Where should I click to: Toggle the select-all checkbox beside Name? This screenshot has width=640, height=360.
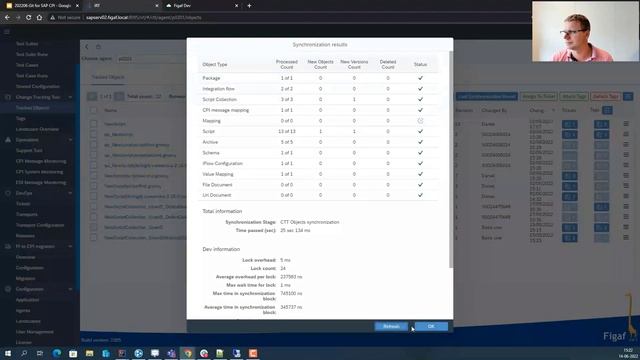pyautogui.click(x=93, y=110)
